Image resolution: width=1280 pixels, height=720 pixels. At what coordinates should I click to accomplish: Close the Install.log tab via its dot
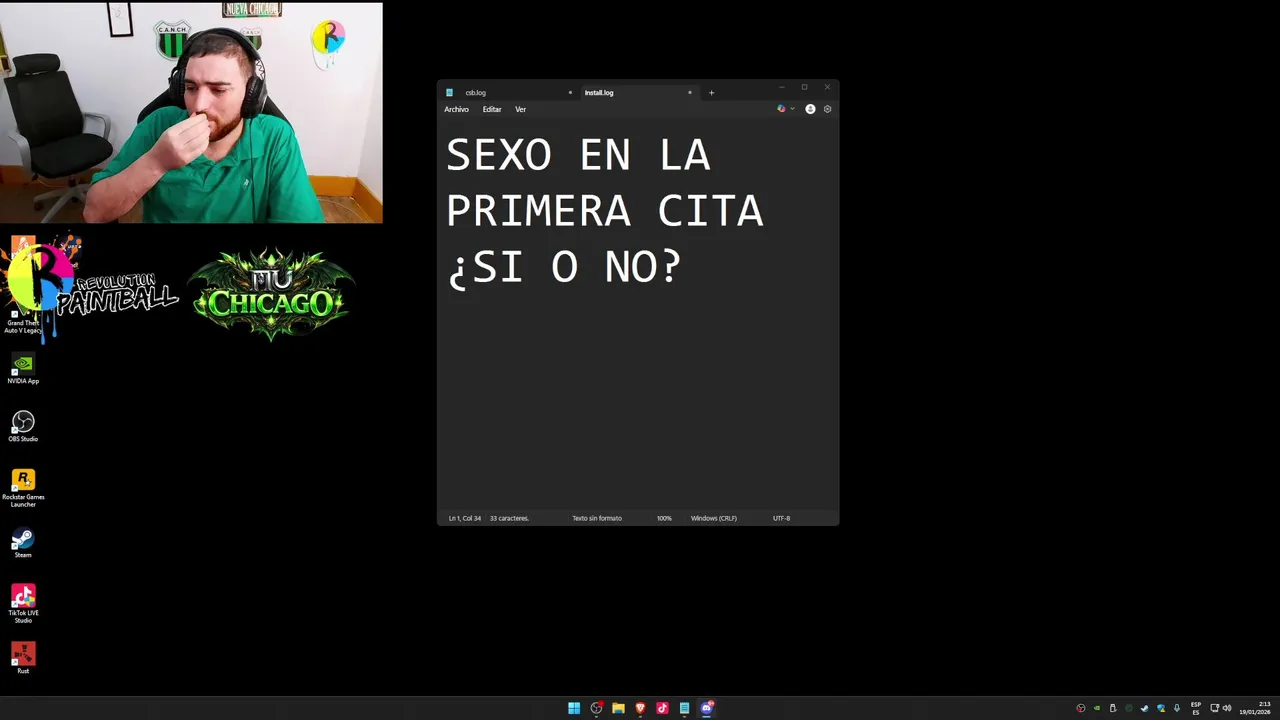pos(689,93)
